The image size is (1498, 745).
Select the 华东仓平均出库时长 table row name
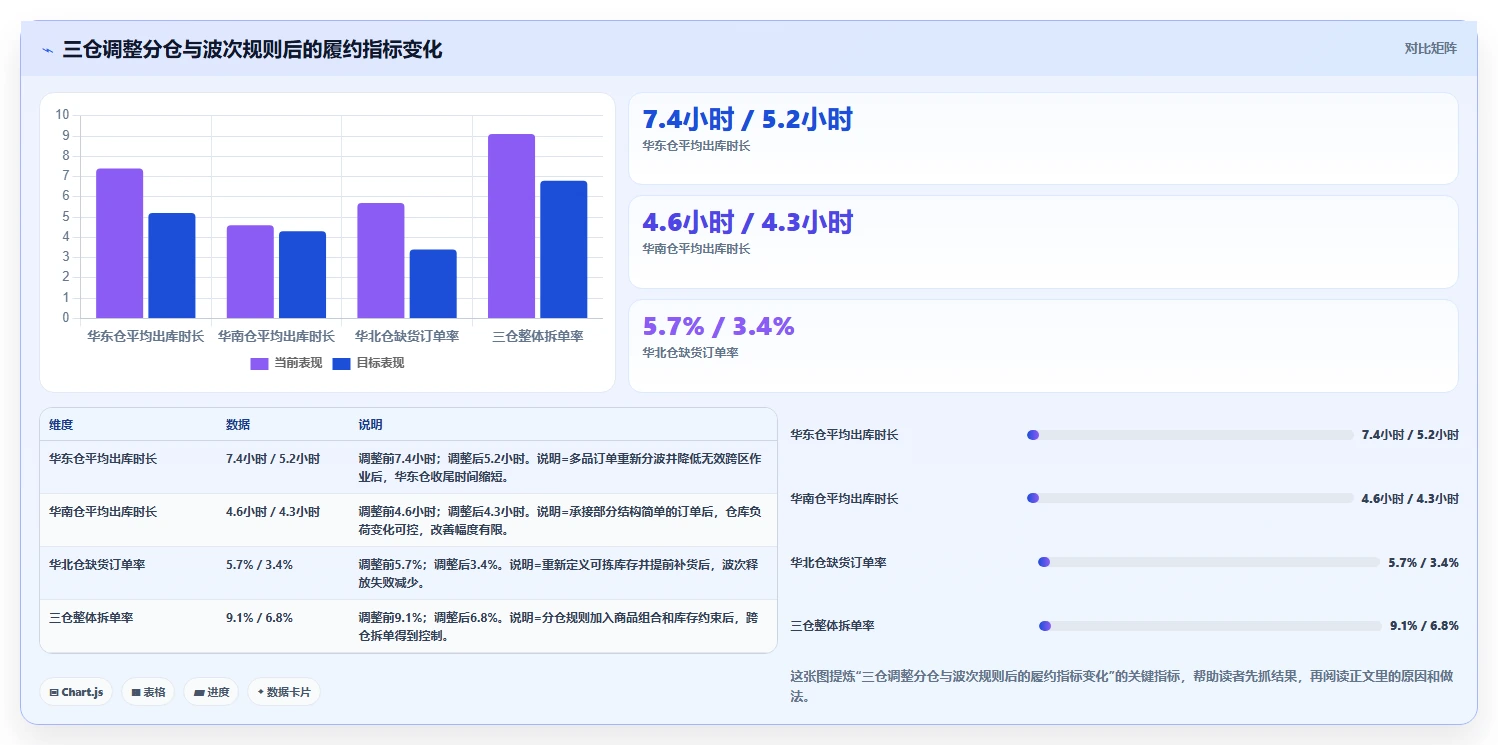click(103, 459)
